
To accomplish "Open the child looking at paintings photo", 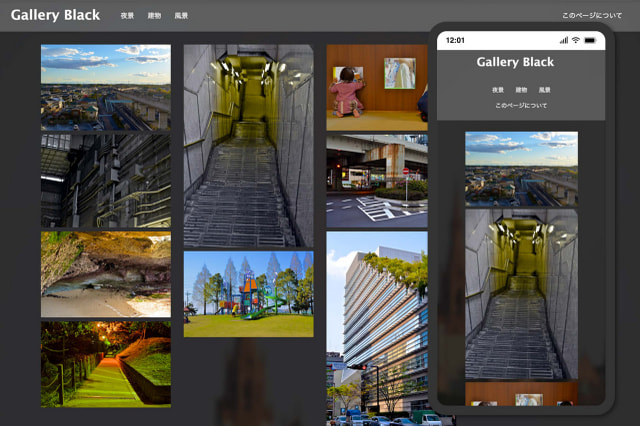I will pyautogui.click(x=376, y=87).
